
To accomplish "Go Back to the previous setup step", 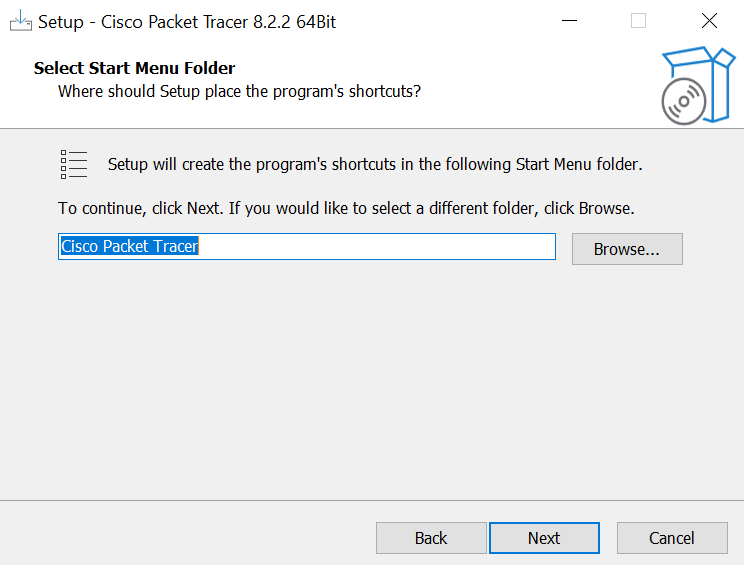I will point(431,538).
